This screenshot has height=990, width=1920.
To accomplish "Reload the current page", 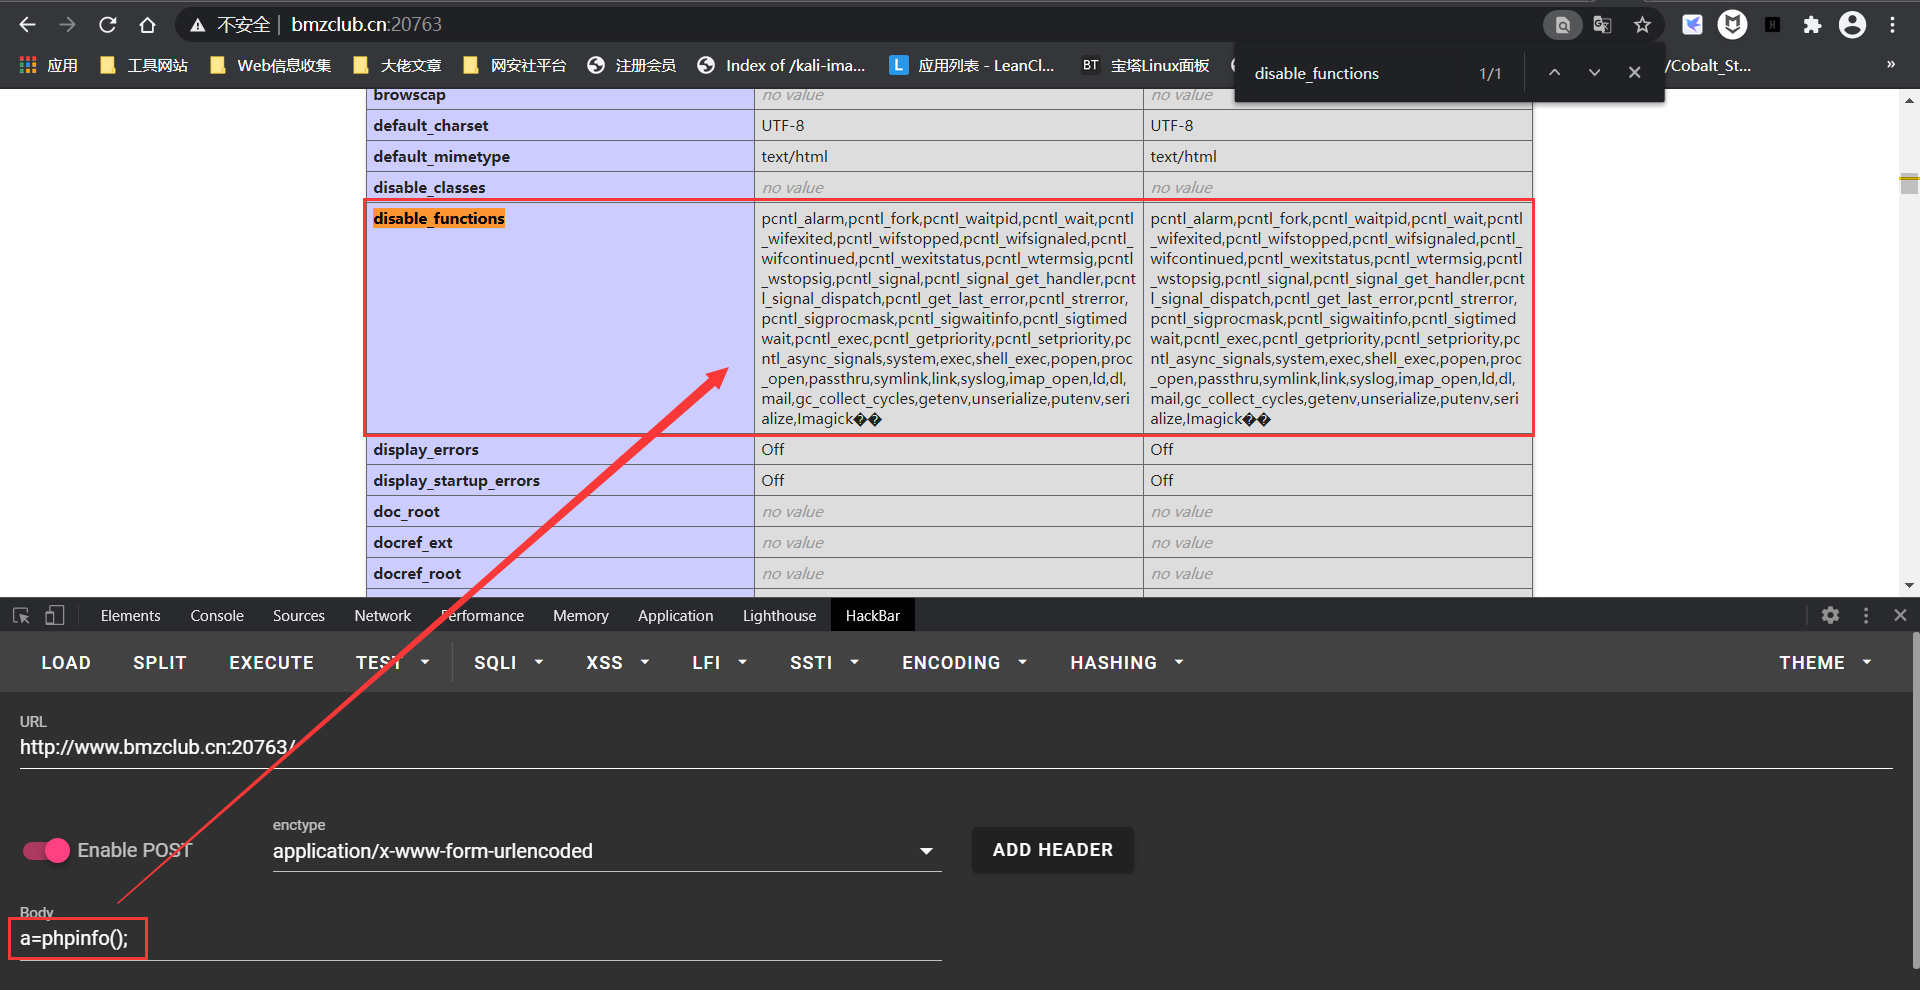I will click(x=107, y=25).
